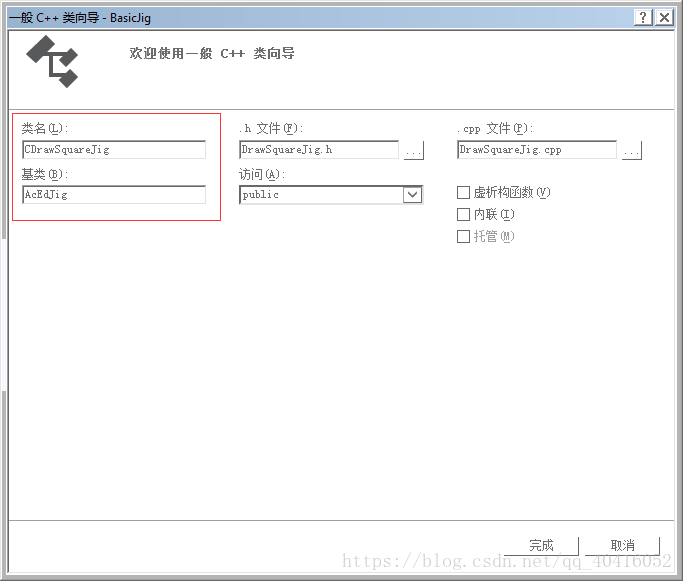Enable the virtual destructor checkbox 虚析构函数(V)

tap(463, 192)
